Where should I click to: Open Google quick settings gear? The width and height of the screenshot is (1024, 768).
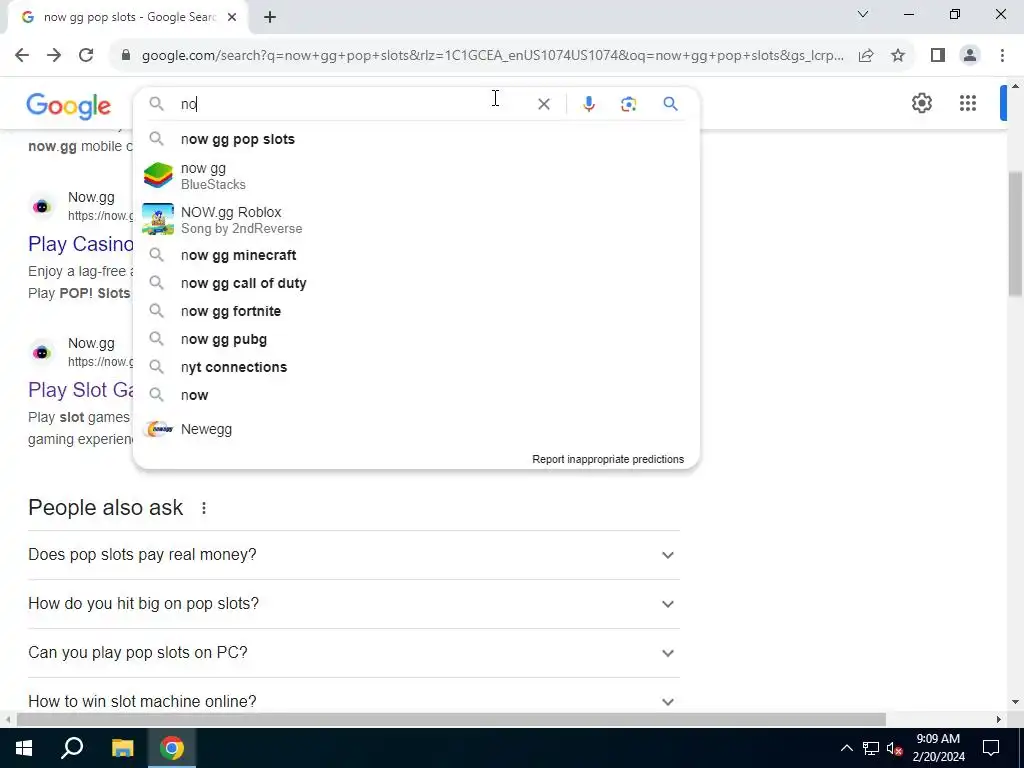pyautogui.click(x=921, y=103)
